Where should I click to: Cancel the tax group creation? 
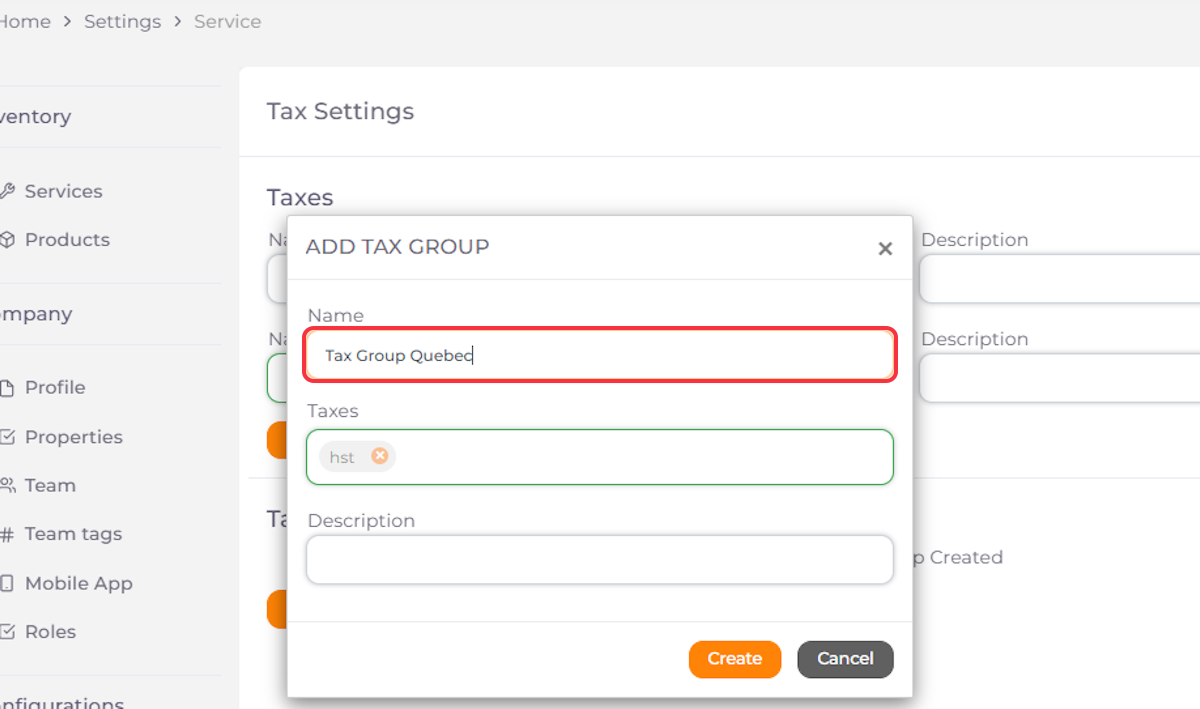[x=845, y=659]
